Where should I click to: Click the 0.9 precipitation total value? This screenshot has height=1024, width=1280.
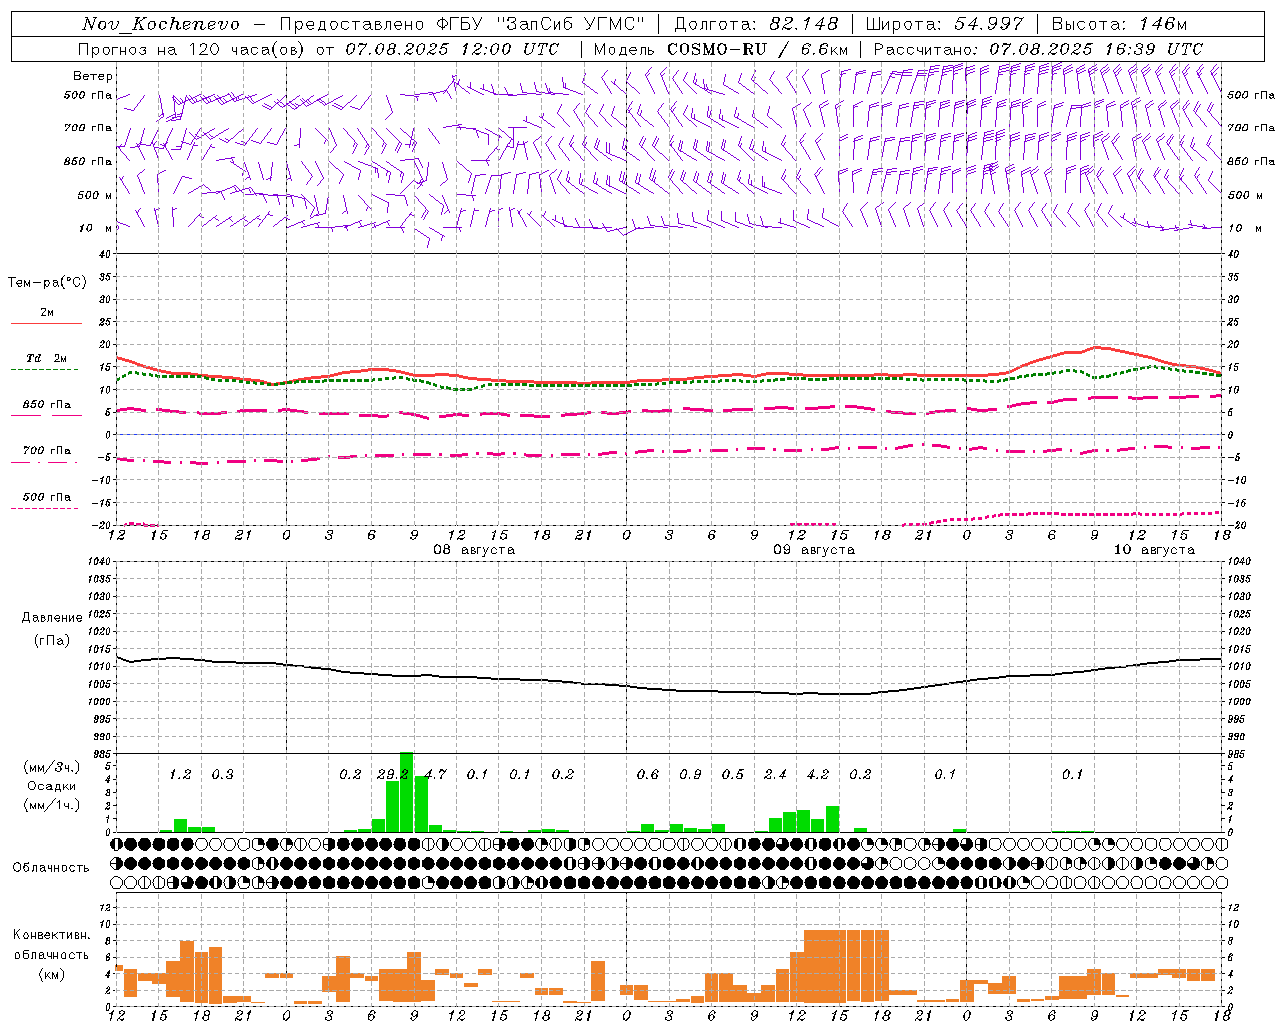[690, 774]
